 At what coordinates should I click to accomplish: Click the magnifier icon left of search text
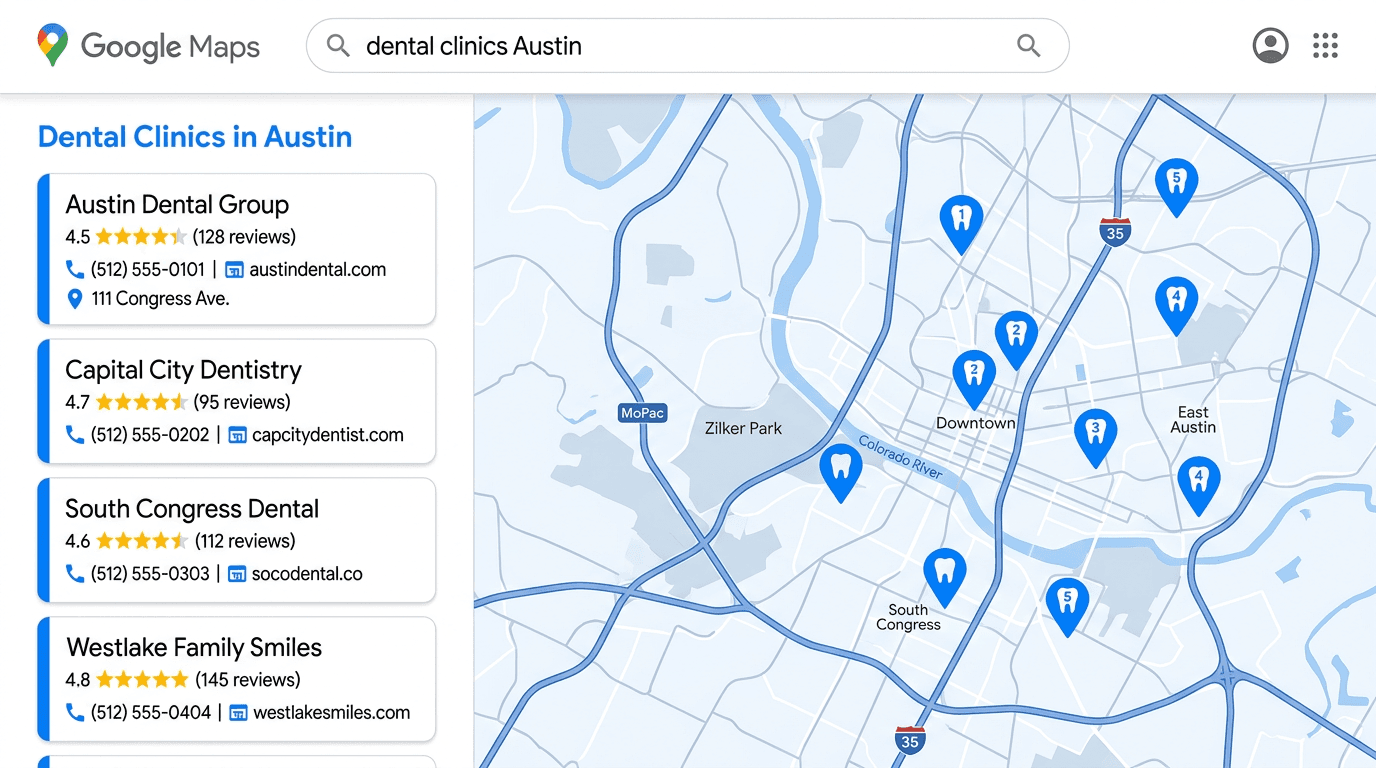coord(338,46)
